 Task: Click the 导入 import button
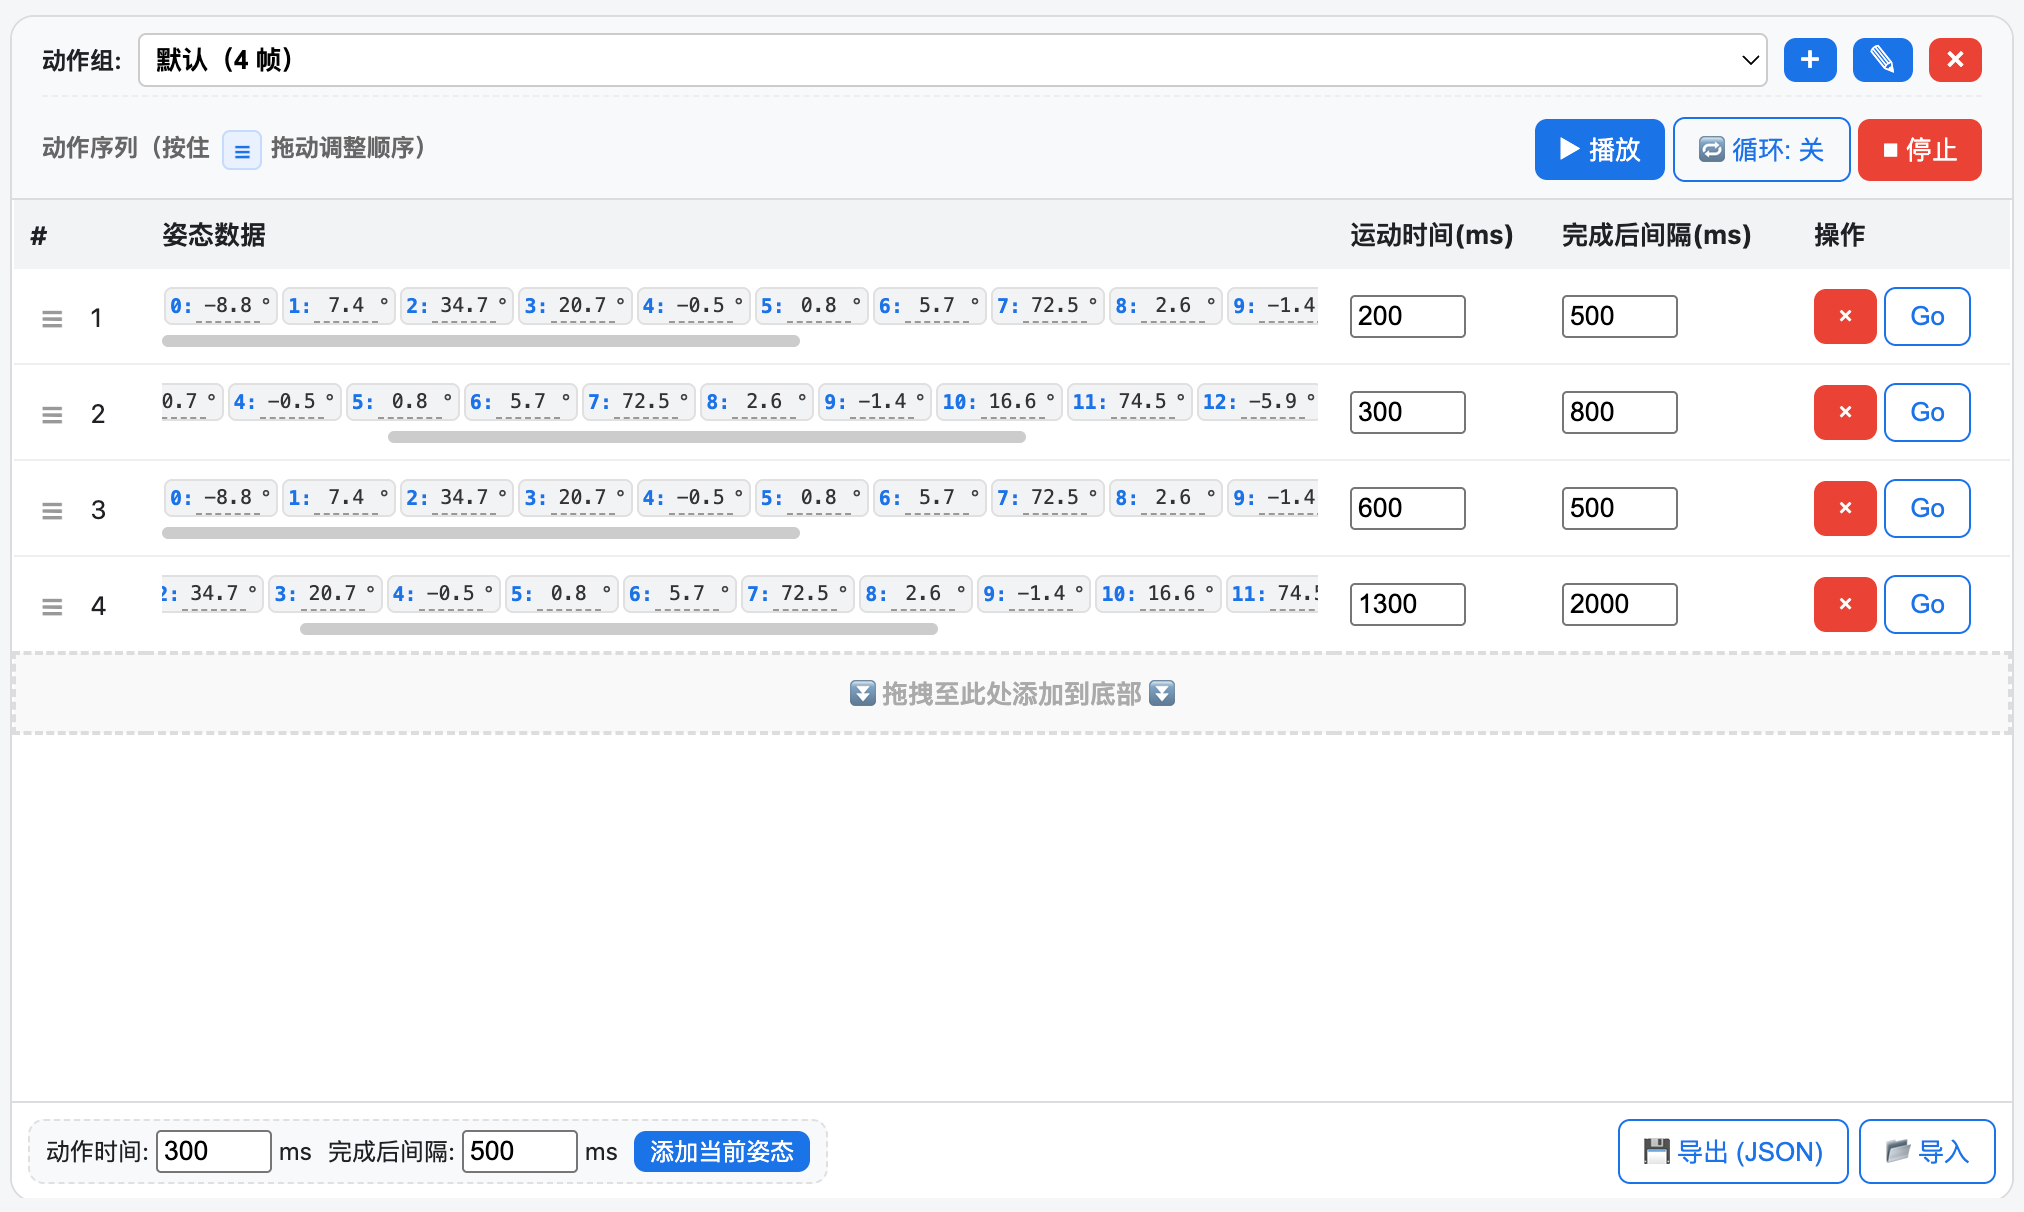[1926, 1151]
